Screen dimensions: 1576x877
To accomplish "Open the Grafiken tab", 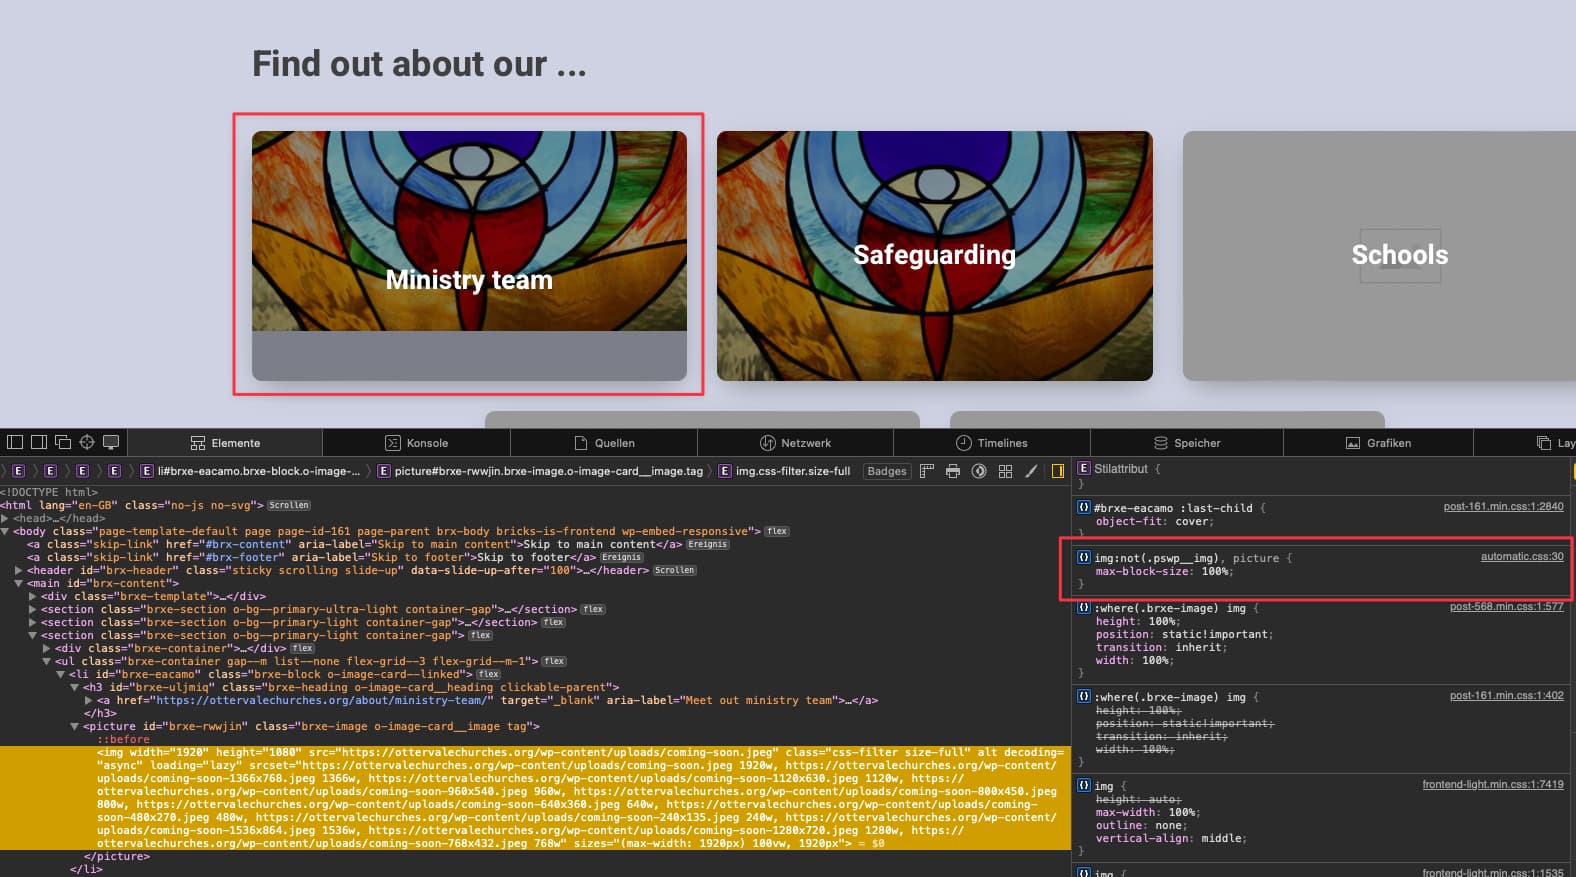I will tap(1378, 443).
